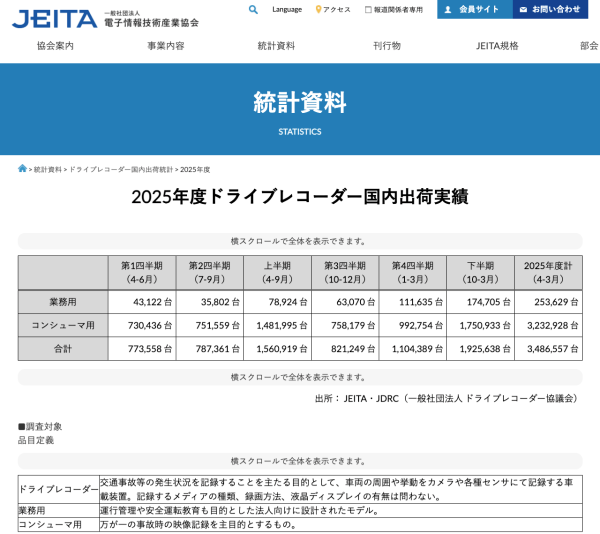Click the ドライブレコーダー definition row label
This screenshot has width=600, height=534.
[x=59, y=489]
